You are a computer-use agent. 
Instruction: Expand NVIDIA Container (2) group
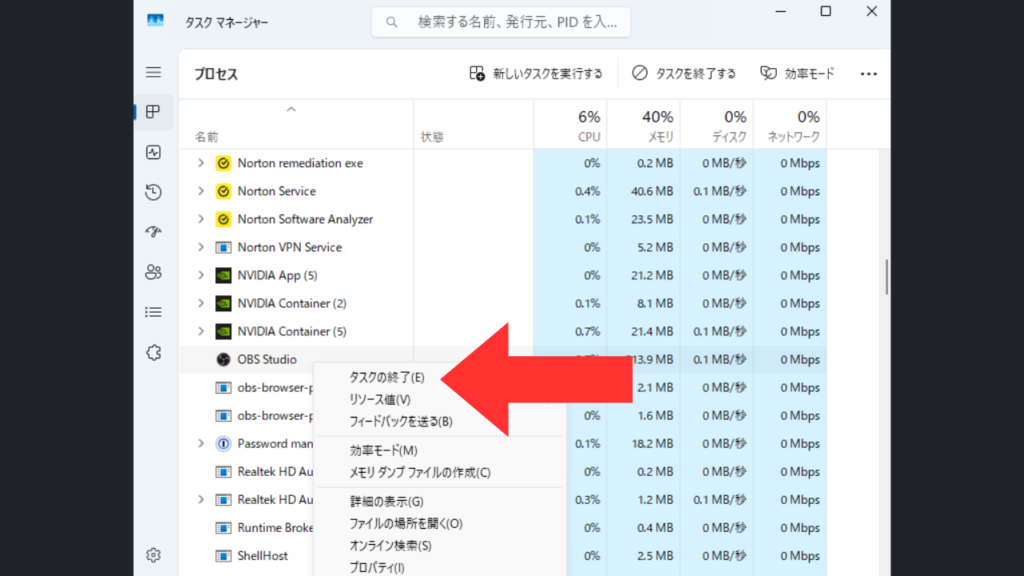tap(201, 304)
